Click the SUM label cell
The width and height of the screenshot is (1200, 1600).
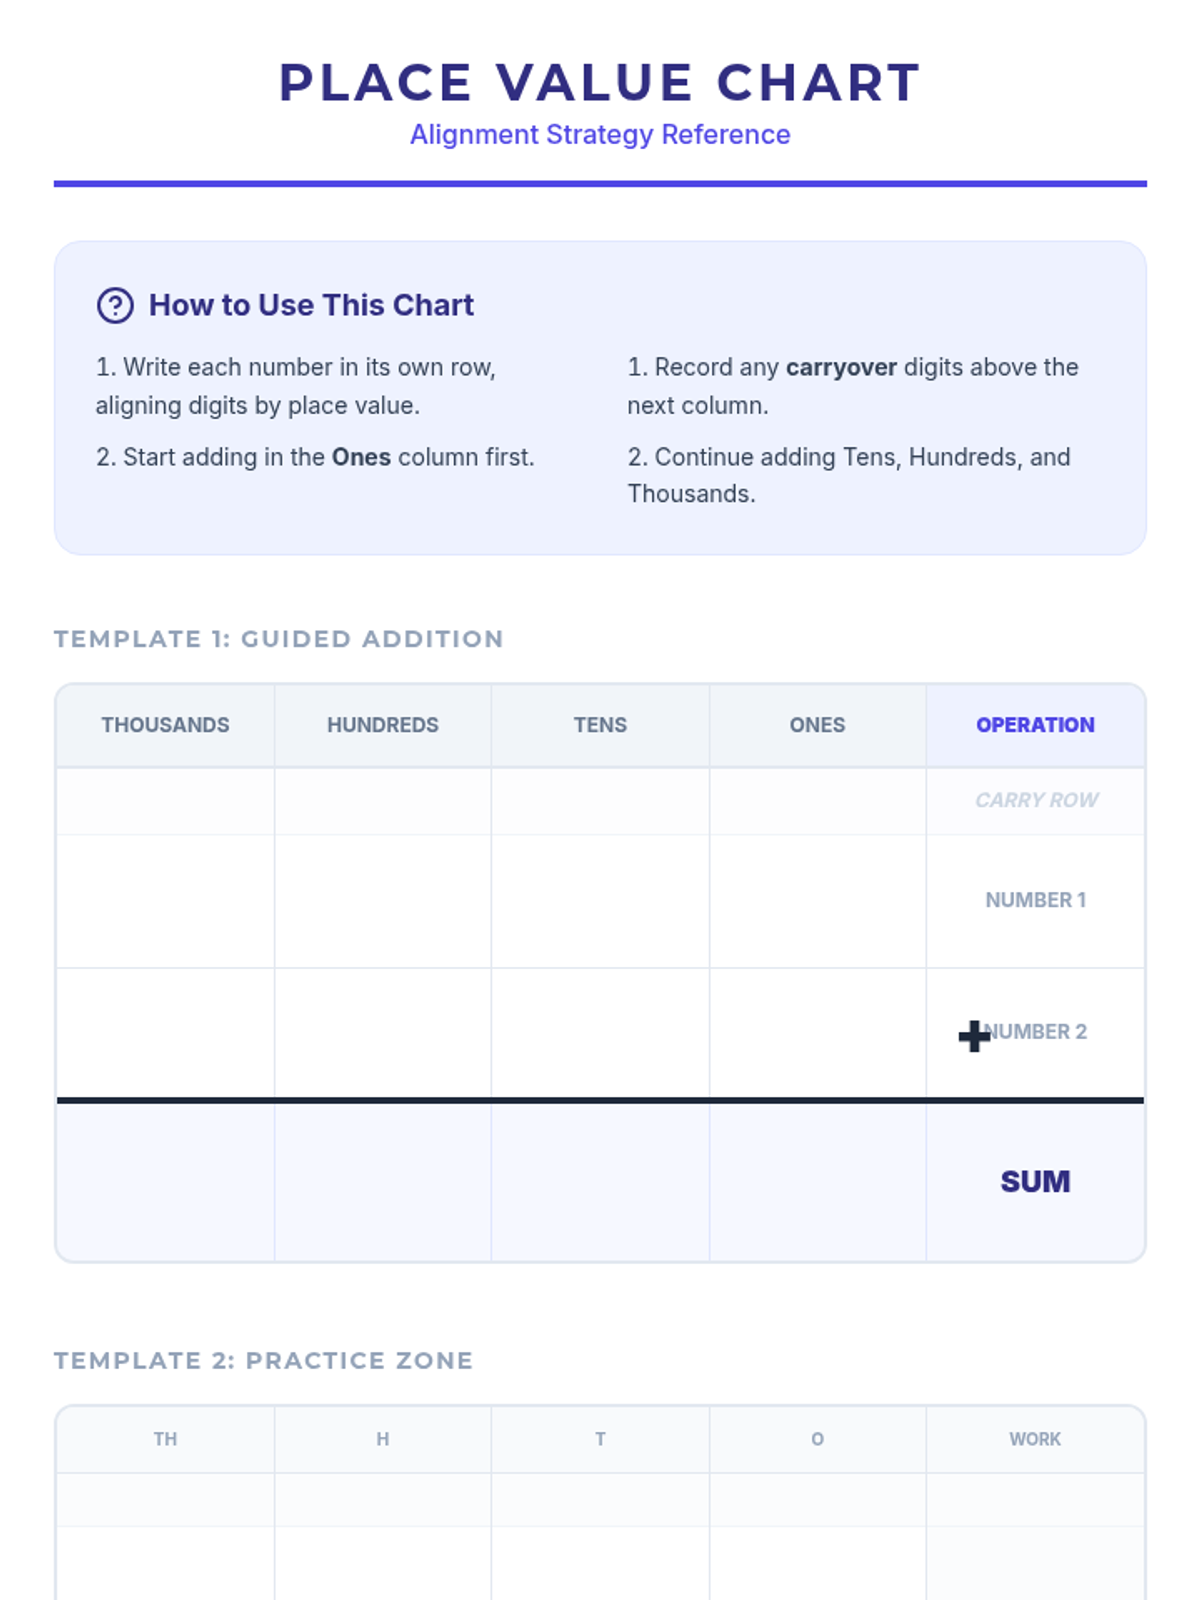tap(1035, 1181)
